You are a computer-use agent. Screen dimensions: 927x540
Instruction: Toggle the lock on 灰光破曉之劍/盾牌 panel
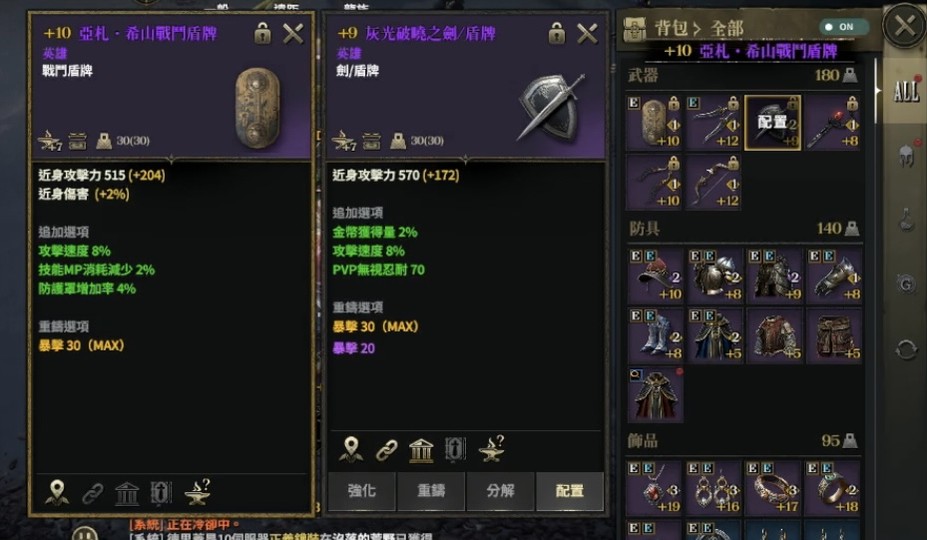556,34
